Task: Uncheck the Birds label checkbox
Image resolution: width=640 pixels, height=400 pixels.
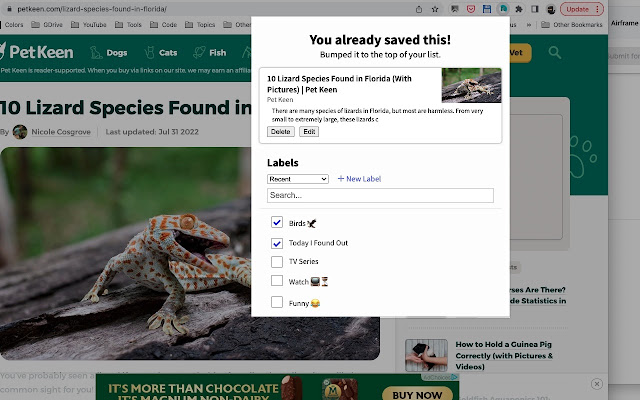Action: (x=277, y=222)
